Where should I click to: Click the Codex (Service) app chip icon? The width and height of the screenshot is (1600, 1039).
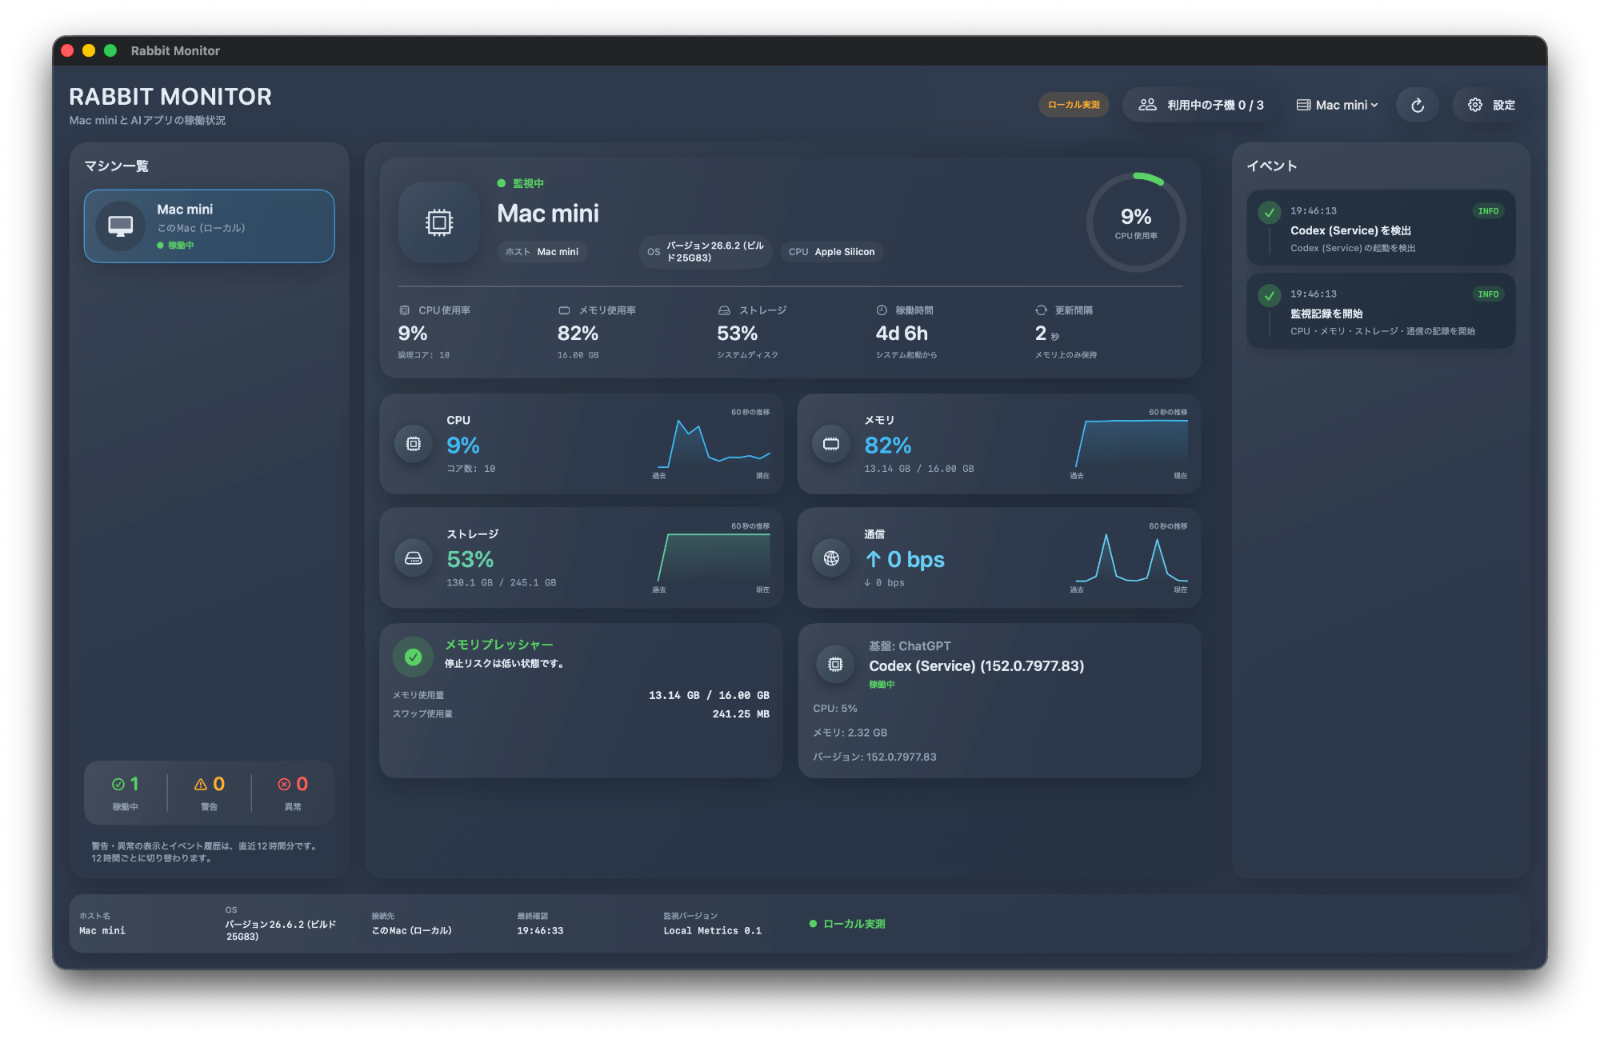click(x=835, y=664)
